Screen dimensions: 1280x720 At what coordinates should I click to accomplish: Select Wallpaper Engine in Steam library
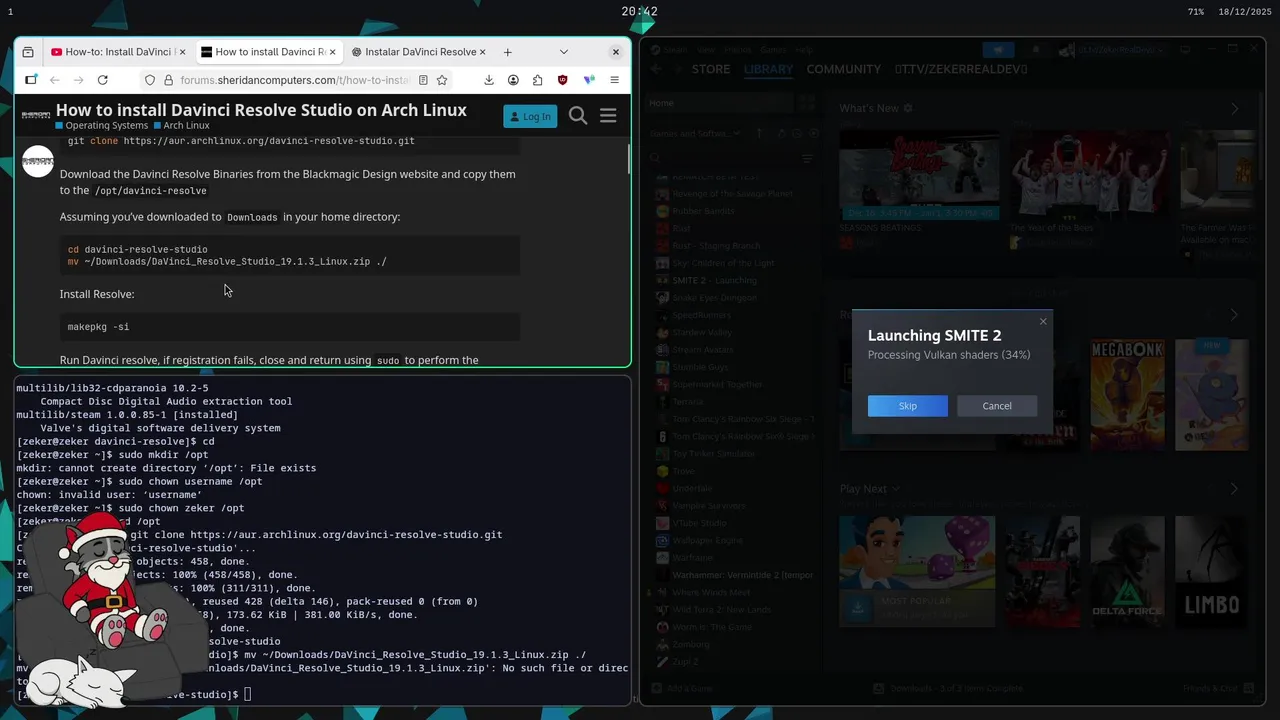pos(735,540)
